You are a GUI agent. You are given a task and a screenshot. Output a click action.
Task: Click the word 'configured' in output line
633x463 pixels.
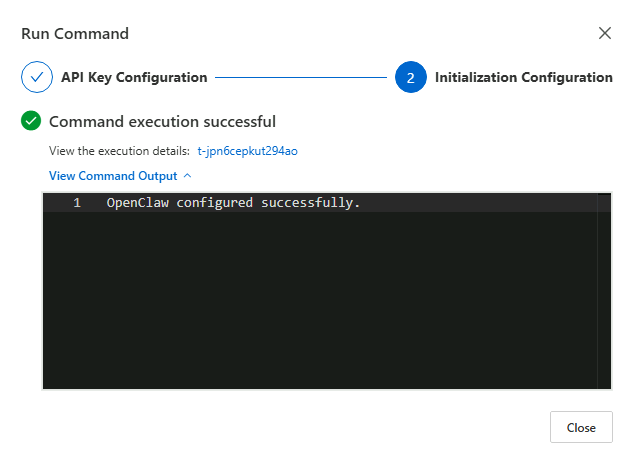click(215, 203)
